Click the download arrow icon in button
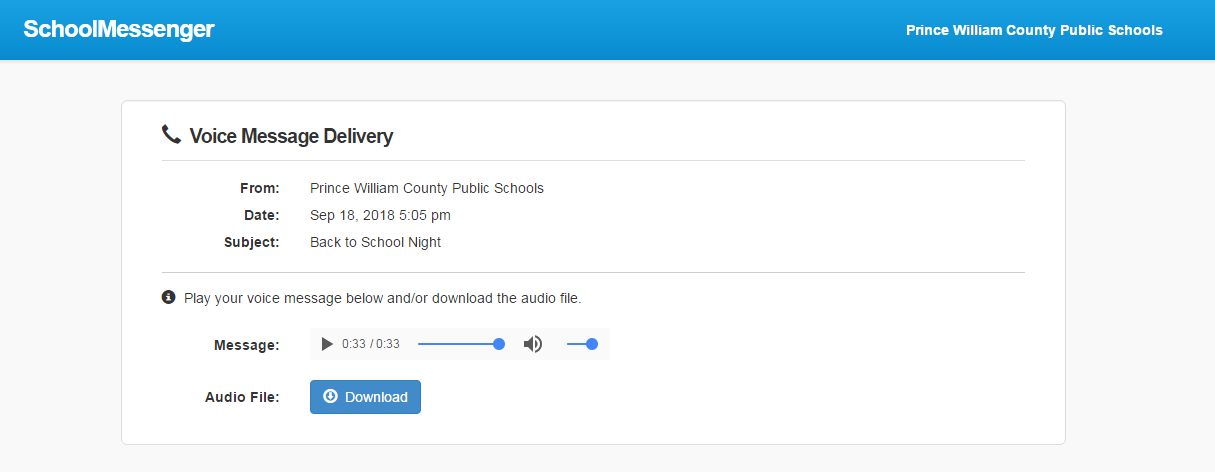The height and width of the screenshot is (472, 1215). 331,396
